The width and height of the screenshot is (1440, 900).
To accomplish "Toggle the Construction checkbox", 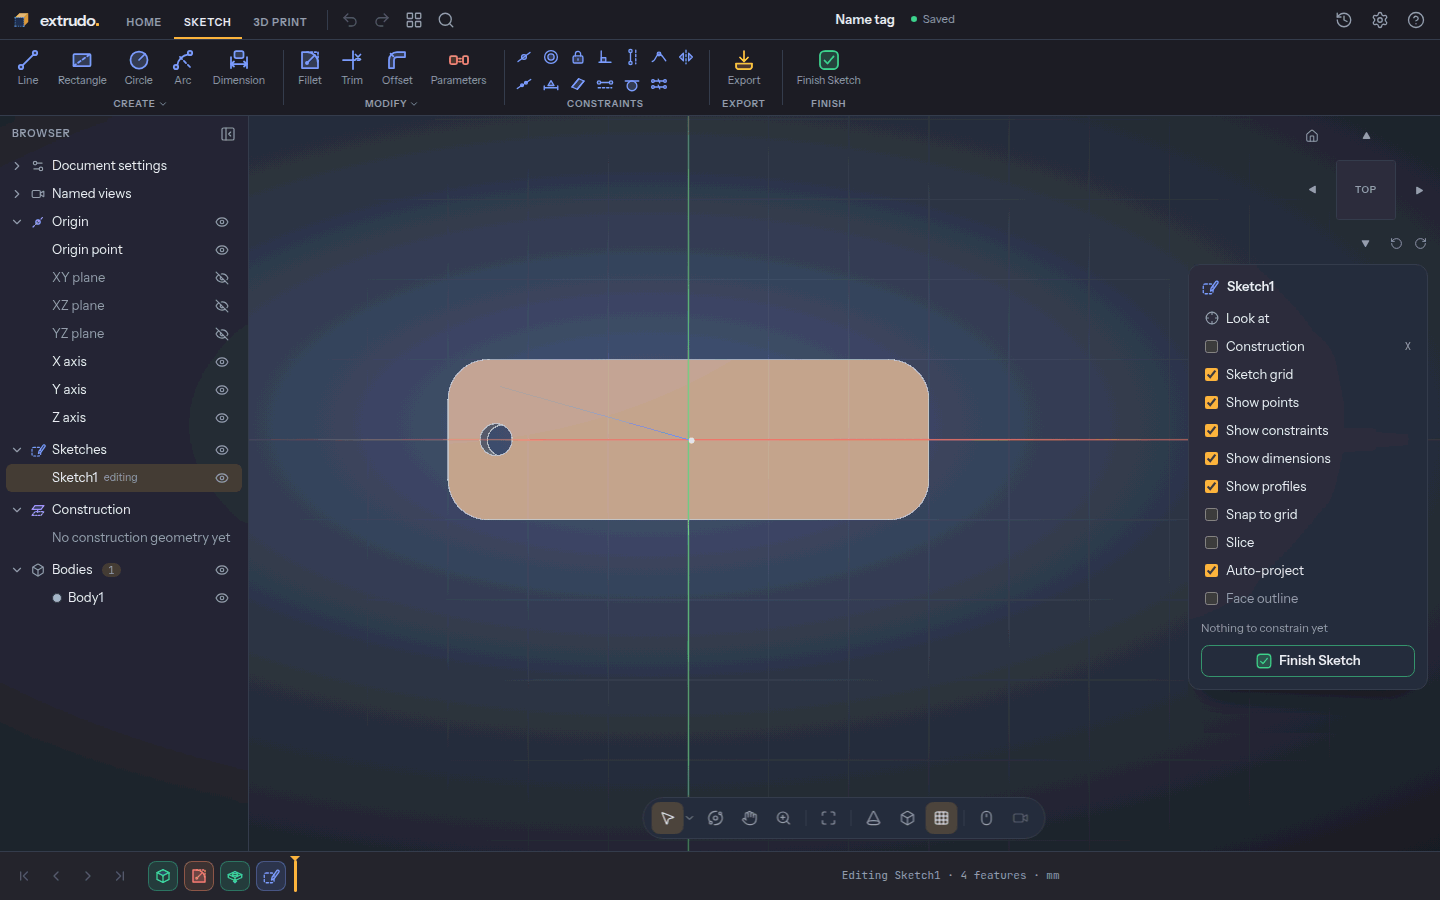I will tap(1212, 347).
